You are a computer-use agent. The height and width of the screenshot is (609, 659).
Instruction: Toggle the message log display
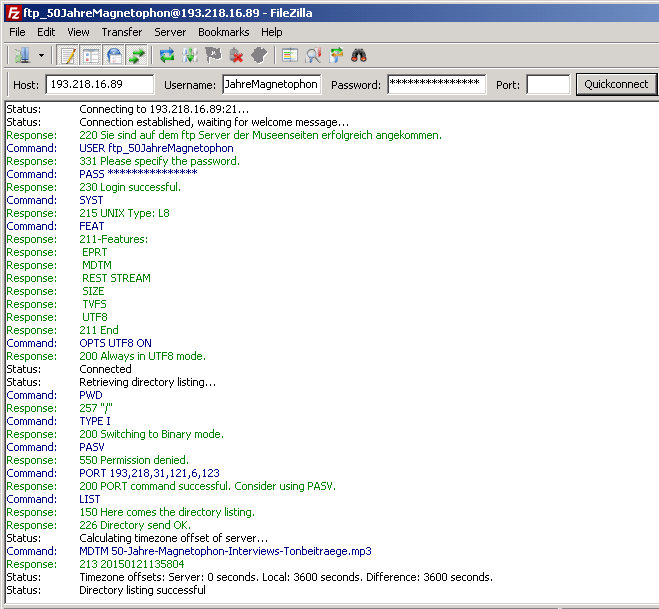[x=68, y=55]
